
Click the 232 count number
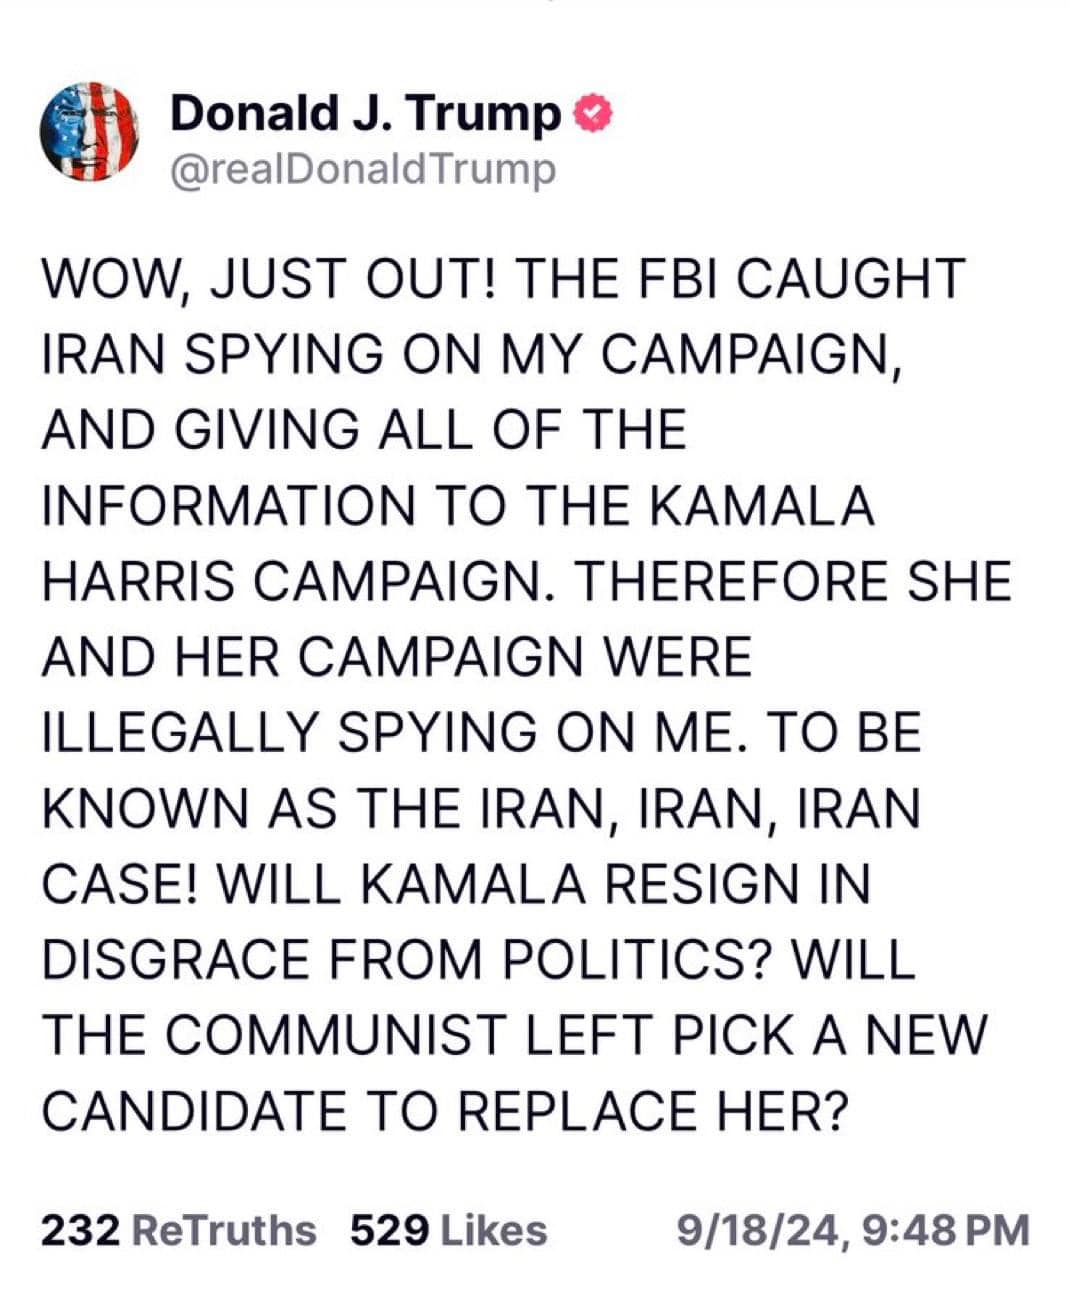click(81, 1230)
